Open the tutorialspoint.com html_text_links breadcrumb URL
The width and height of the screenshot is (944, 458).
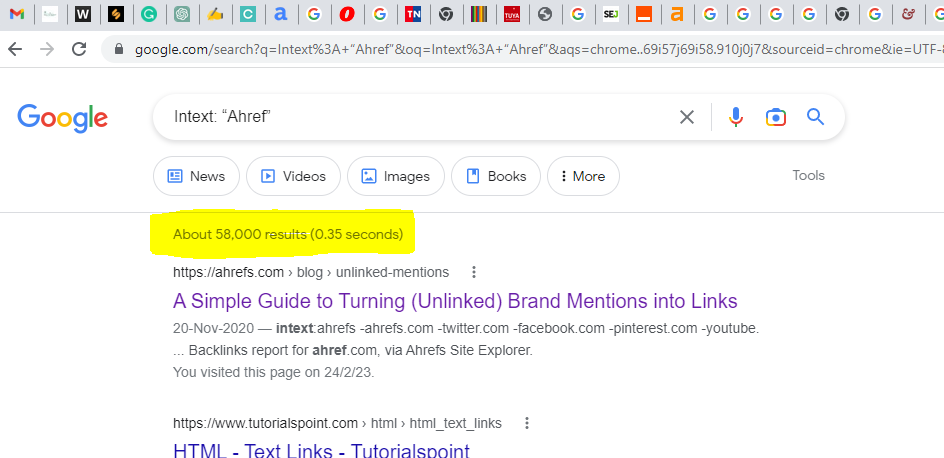tap(337, 424)
